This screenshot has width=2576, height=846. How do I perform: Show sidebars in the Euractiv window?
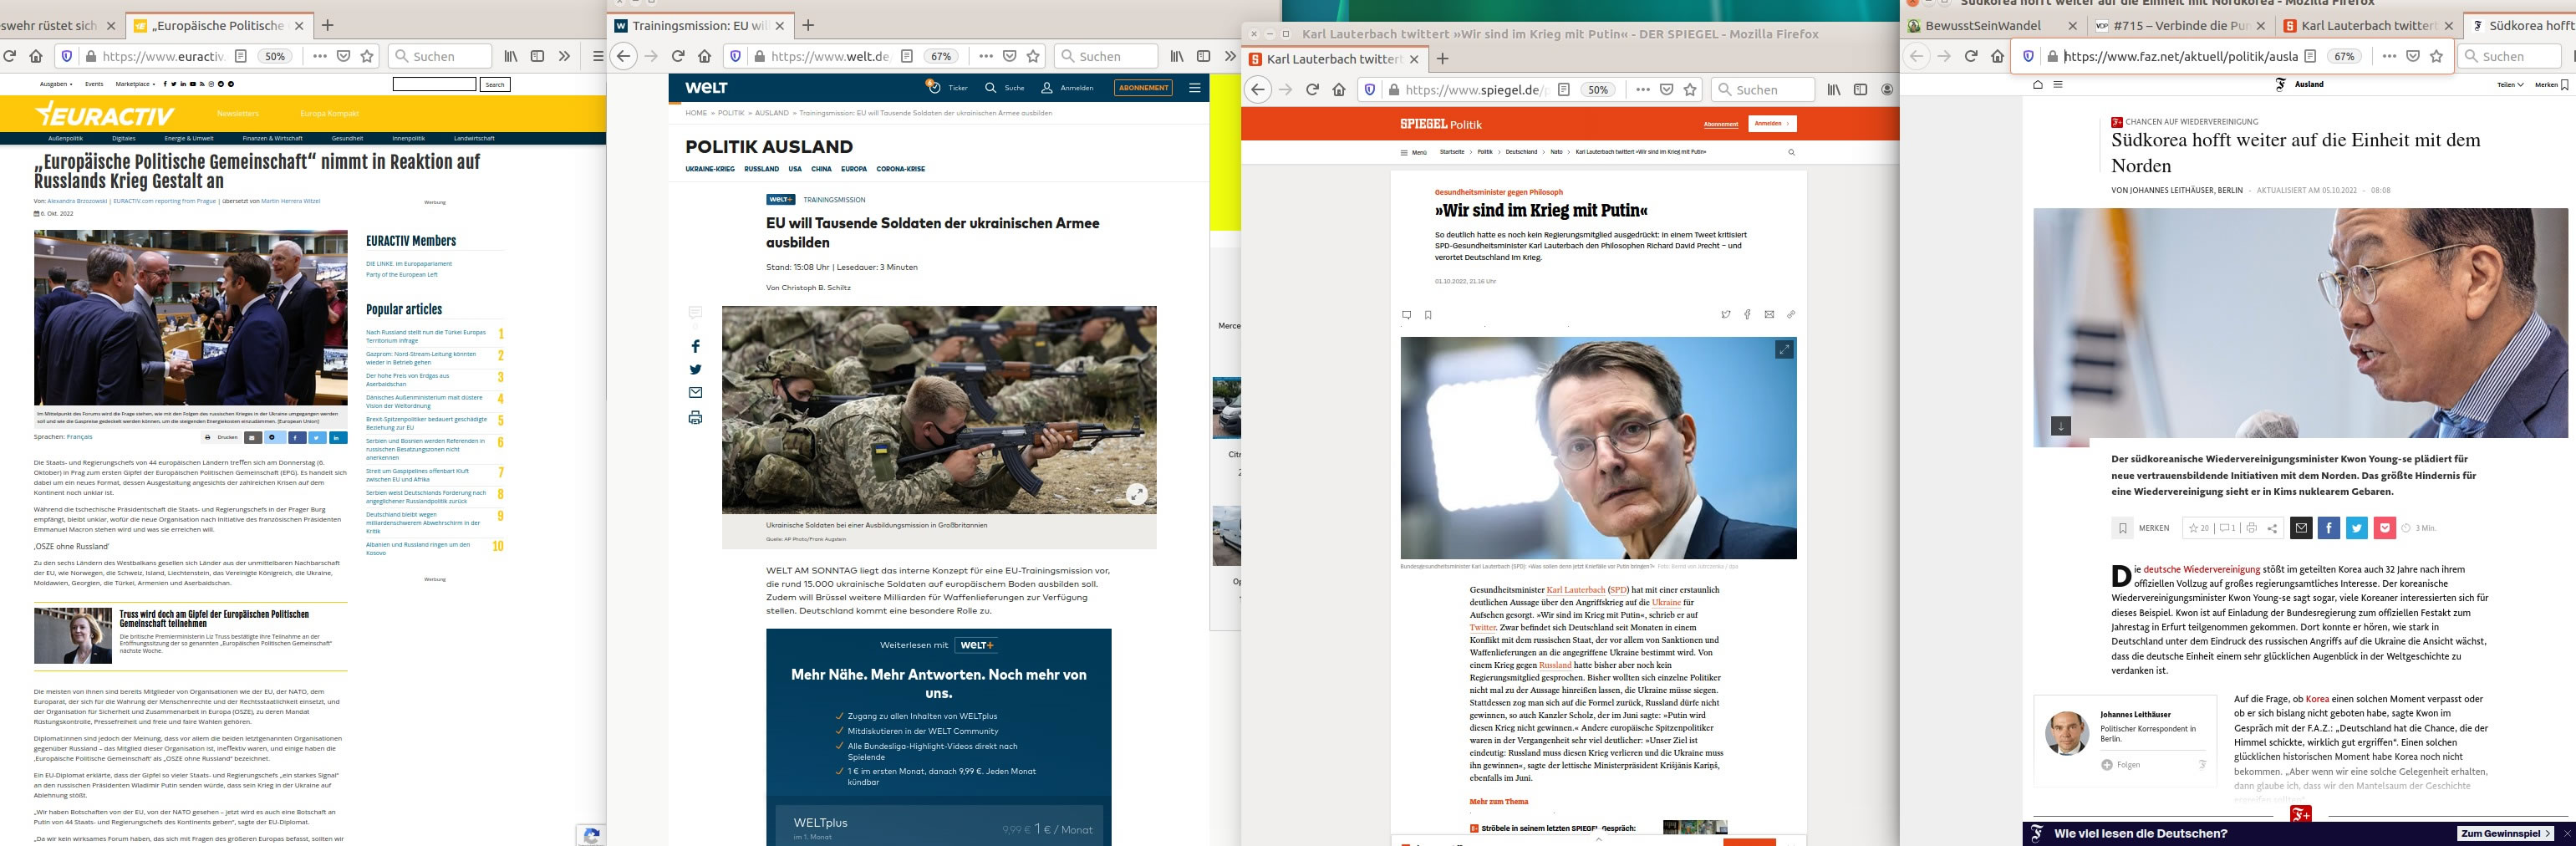point(537,56)
